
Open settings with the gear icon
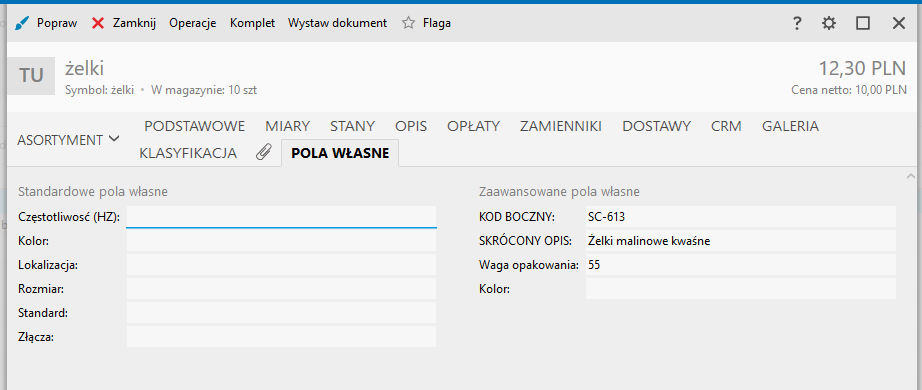pos(829,24)
